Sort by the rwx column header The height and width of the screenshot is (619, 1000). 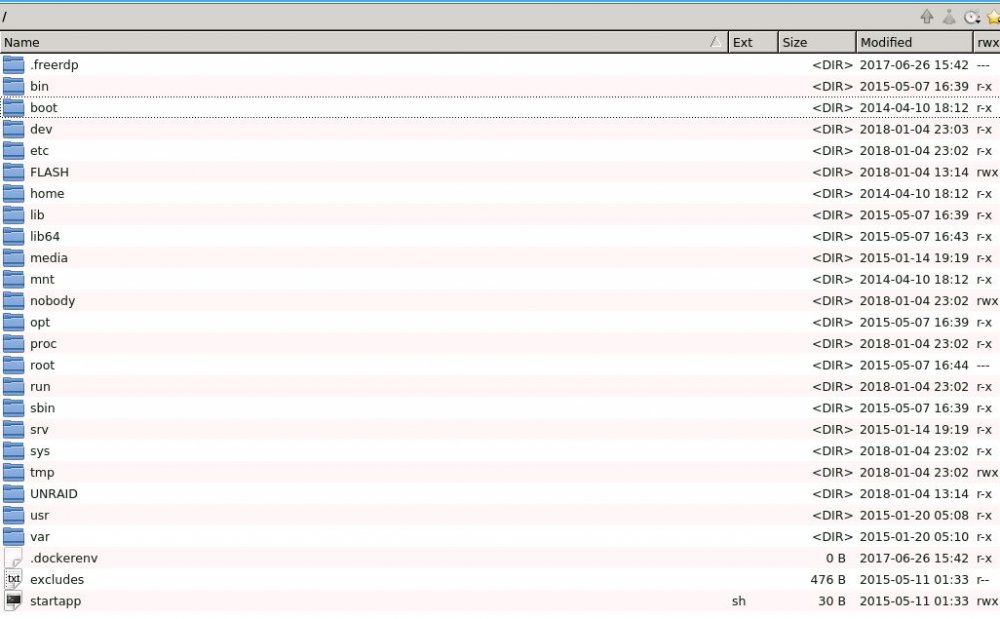point(987,42)
